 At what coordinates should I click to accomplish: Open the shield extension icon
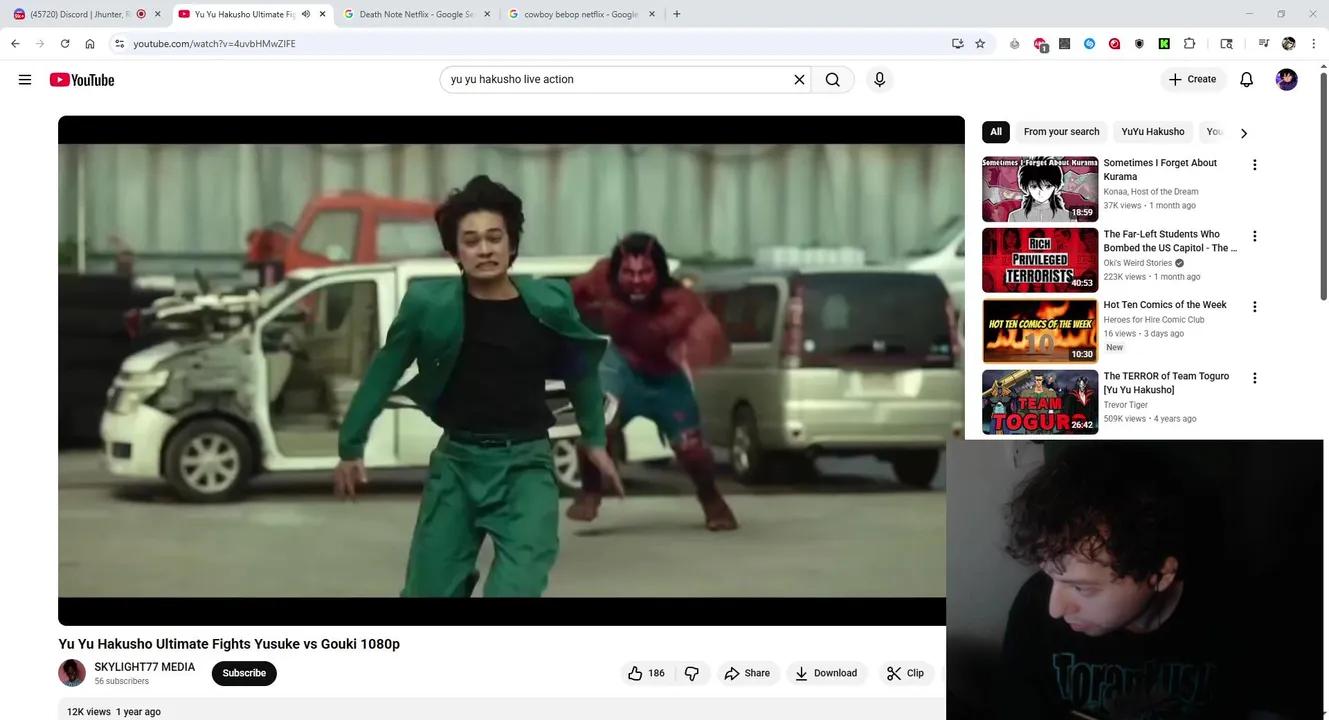(1139, 44)
